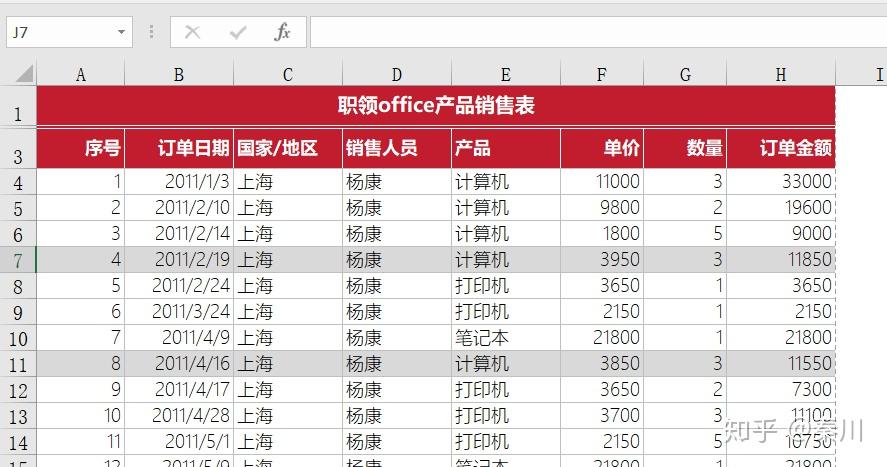The height and width of the screenshot is (467, 887).
Task: Open the Name Box dropdown arrow
Action: [x=121, y=32]
